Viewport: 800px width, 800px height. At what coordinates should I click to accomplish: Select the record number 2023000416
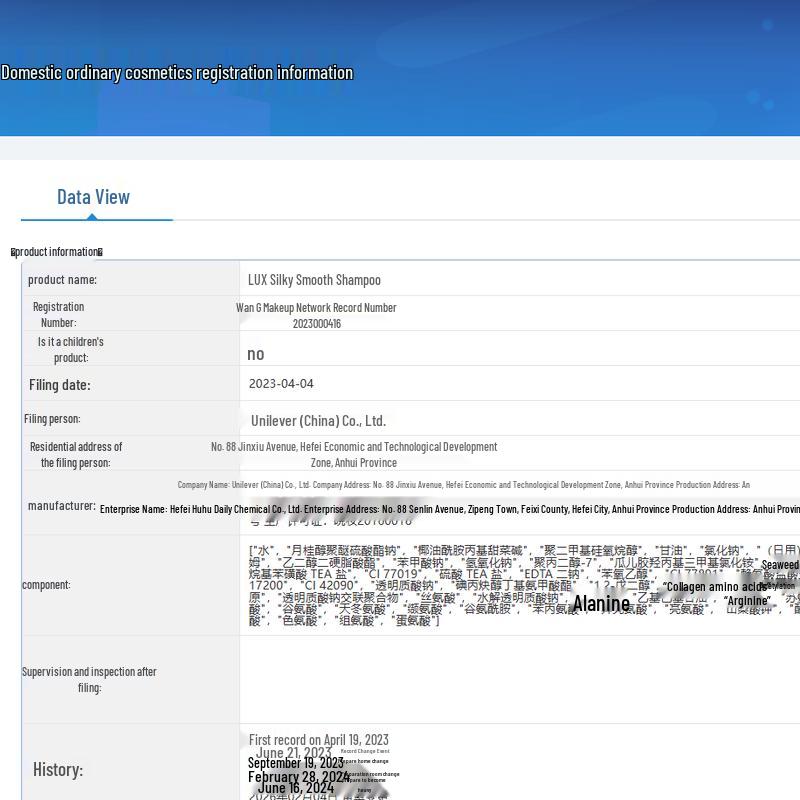tap(317, 324)
